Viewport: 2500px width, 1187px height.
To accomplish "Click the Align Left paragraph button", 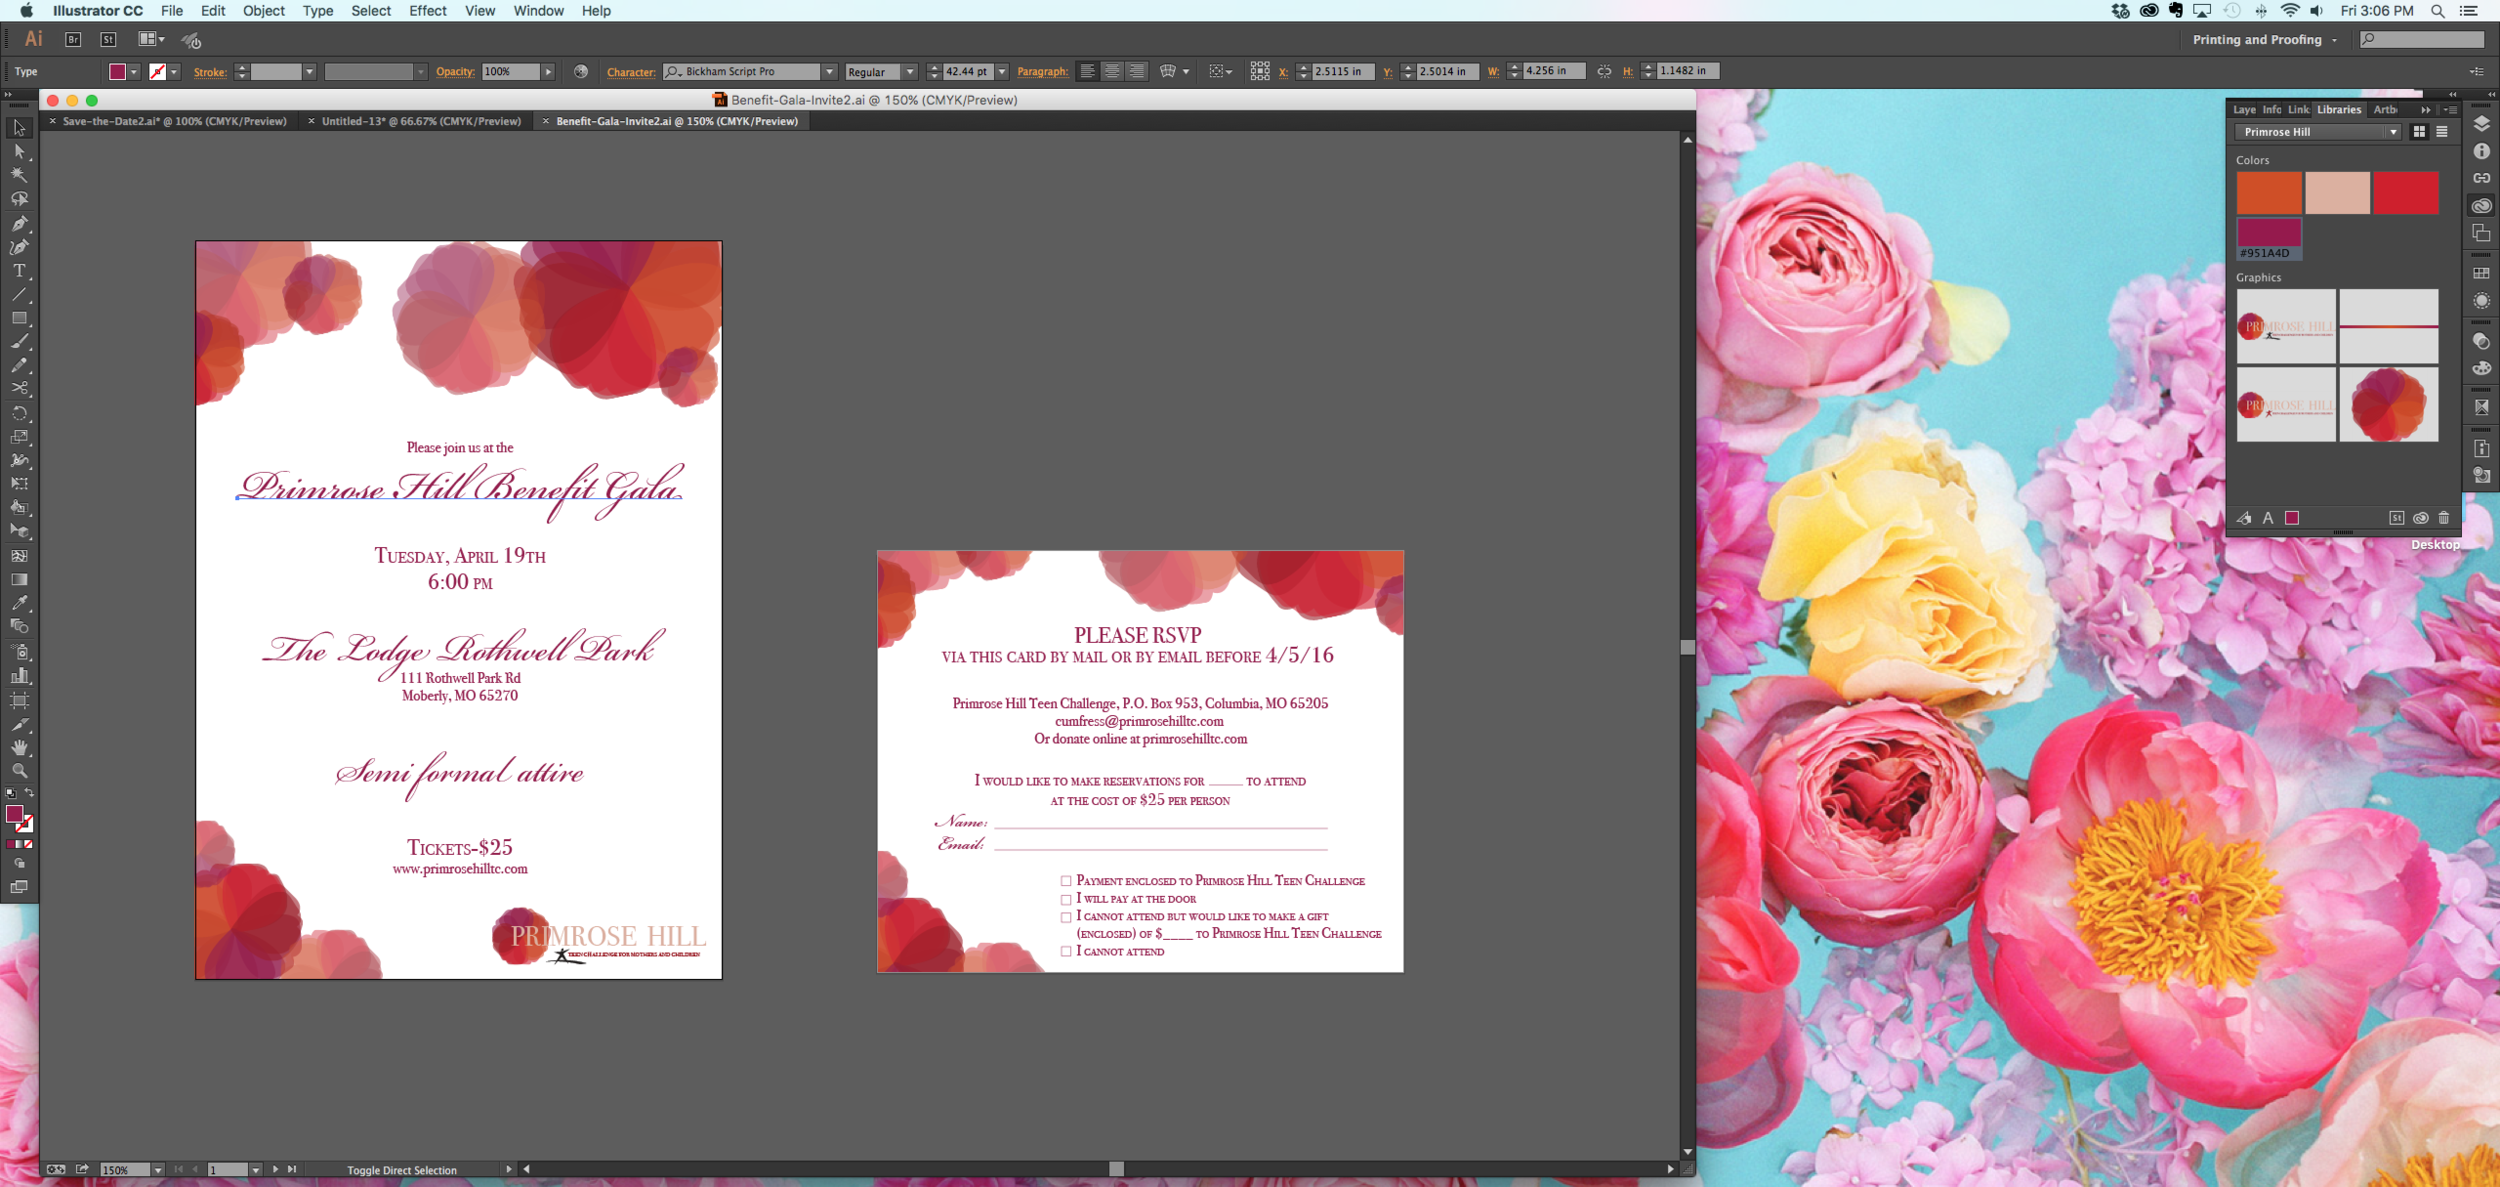I will point(1087,71).
